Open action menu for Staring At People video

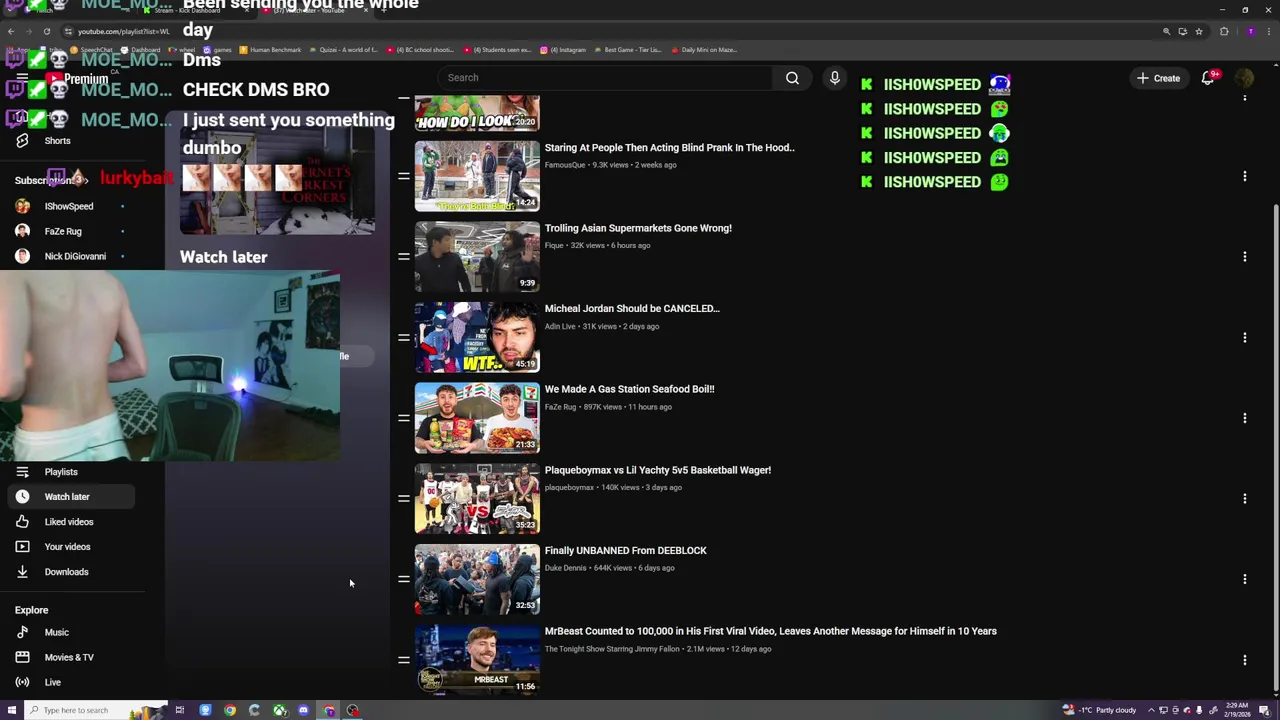click(1244, 176)
